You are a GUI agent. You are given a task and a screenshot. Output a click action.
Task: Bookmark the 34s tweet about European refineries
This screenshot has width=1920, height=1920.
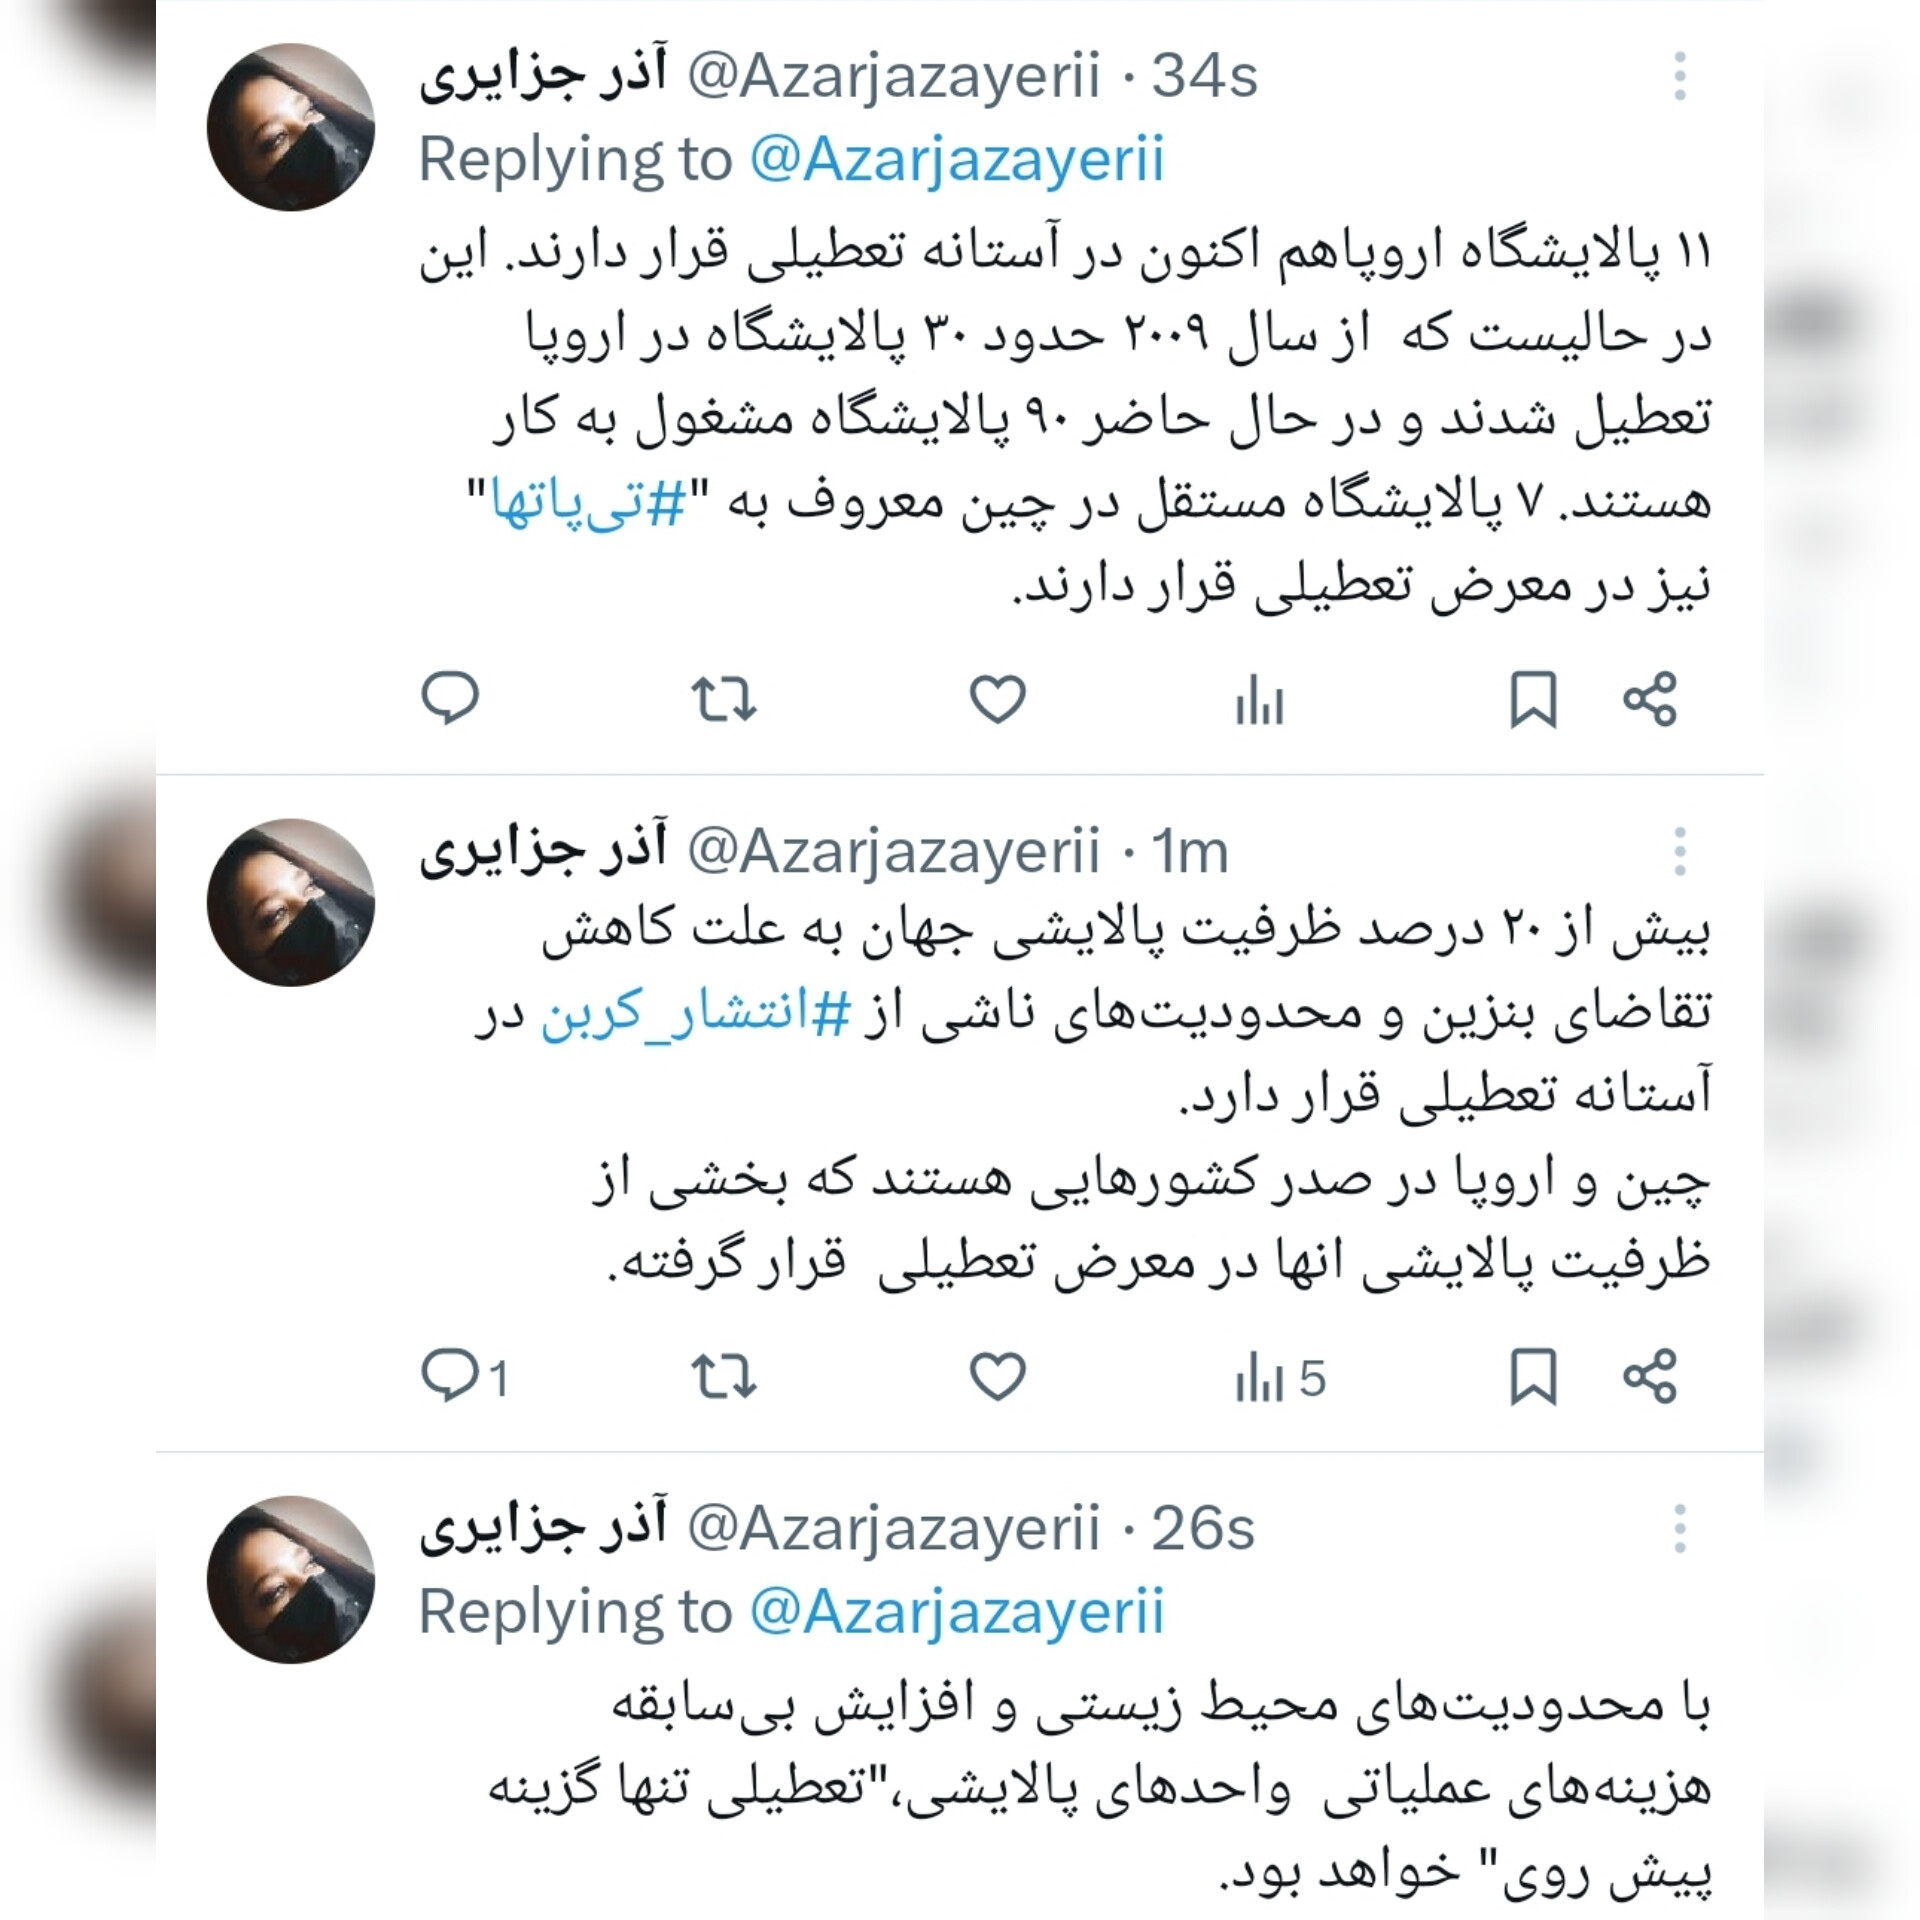pos(1533,698)
